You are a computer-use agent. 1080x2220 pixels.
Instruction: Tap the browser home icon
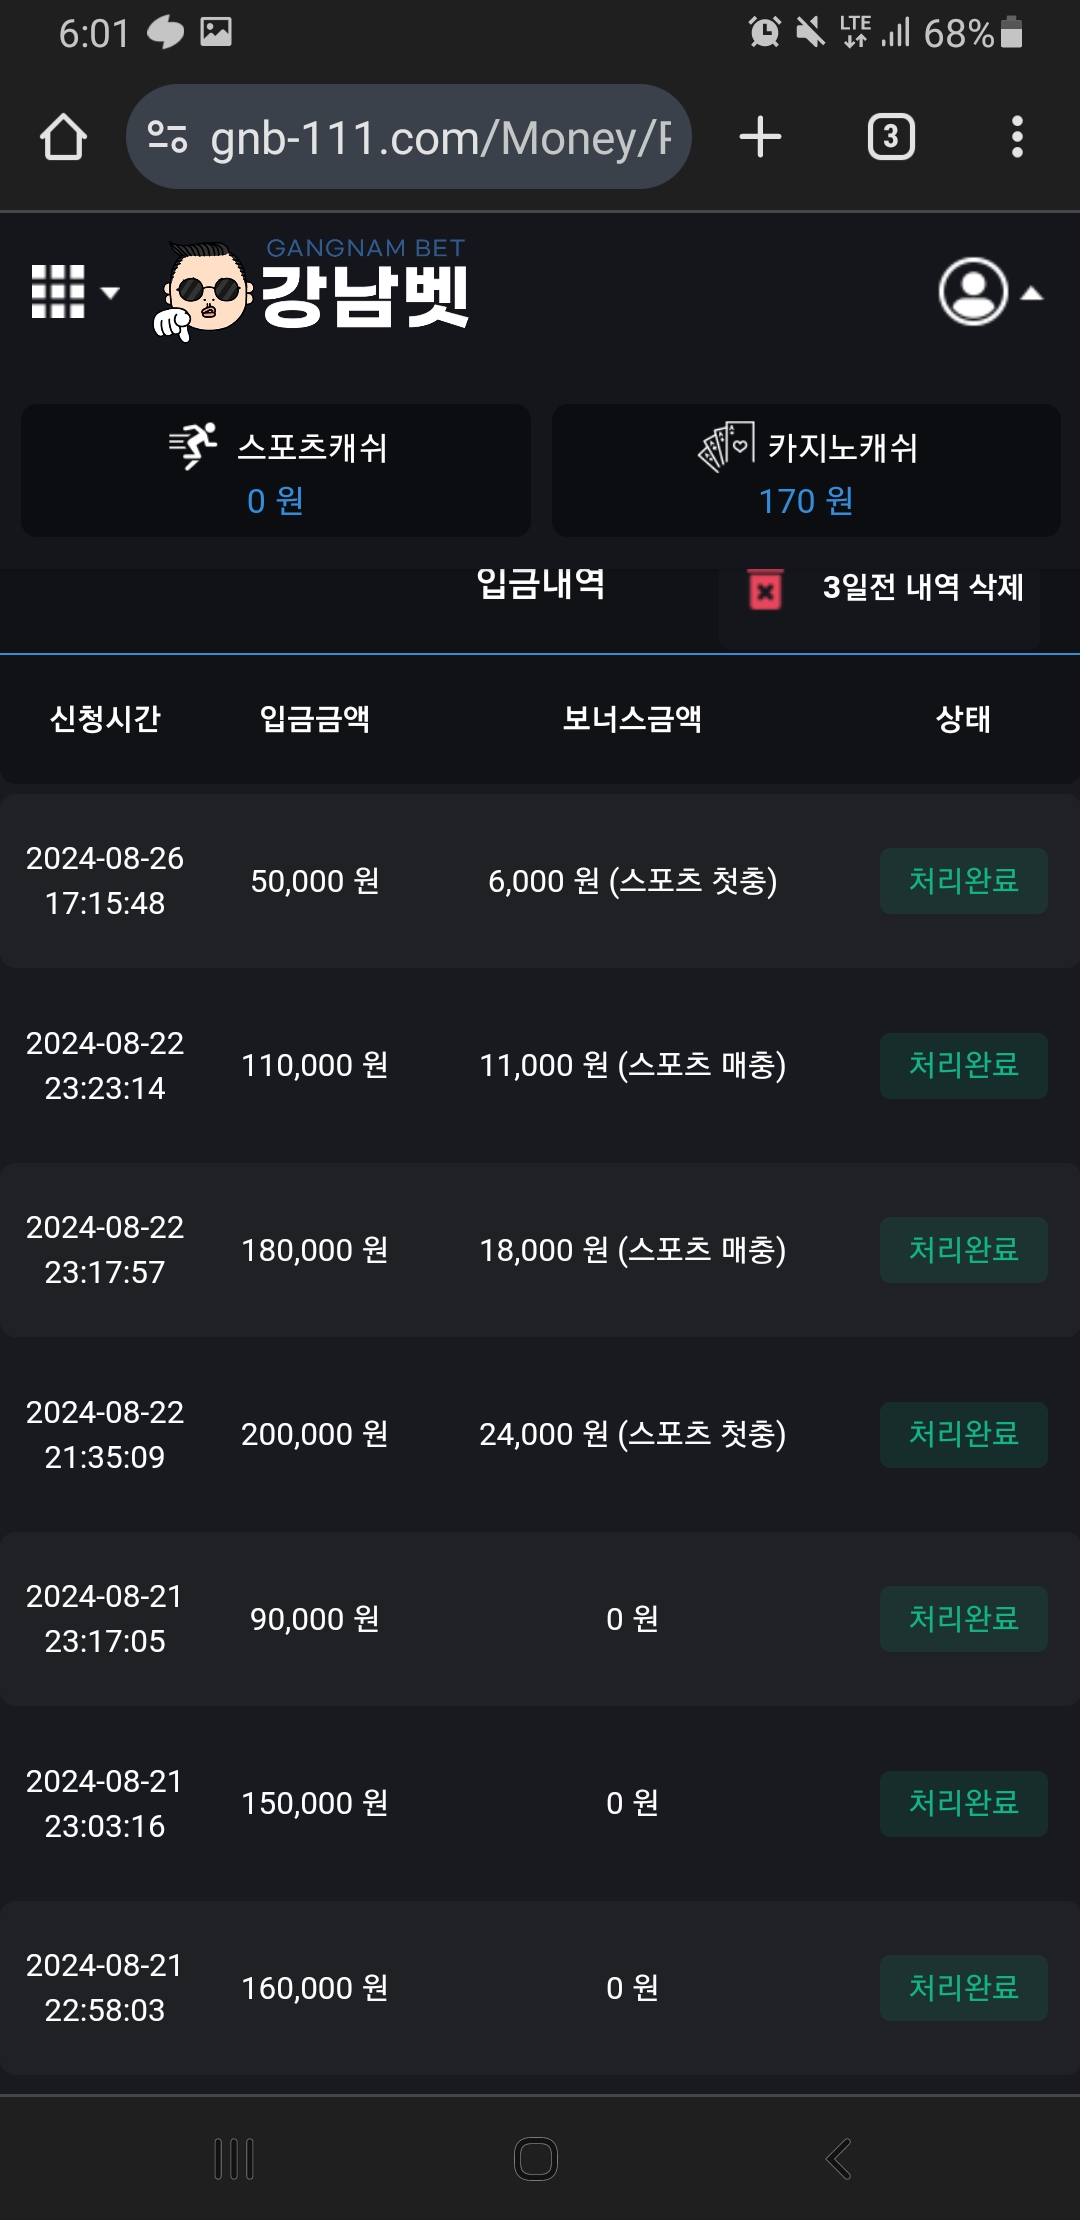pyautogui.click(x=63, y=137)
